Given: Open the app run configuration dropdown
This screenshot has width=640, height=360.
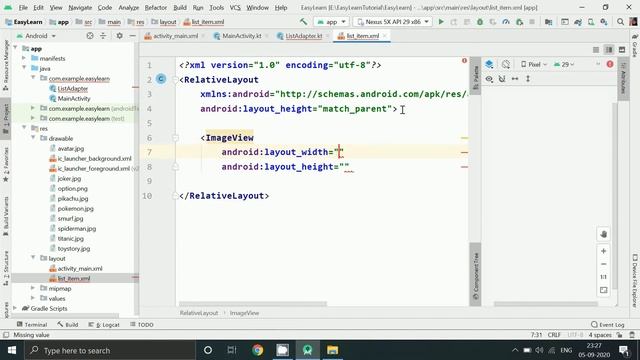Looking at the screenshot, I should 331,22.
